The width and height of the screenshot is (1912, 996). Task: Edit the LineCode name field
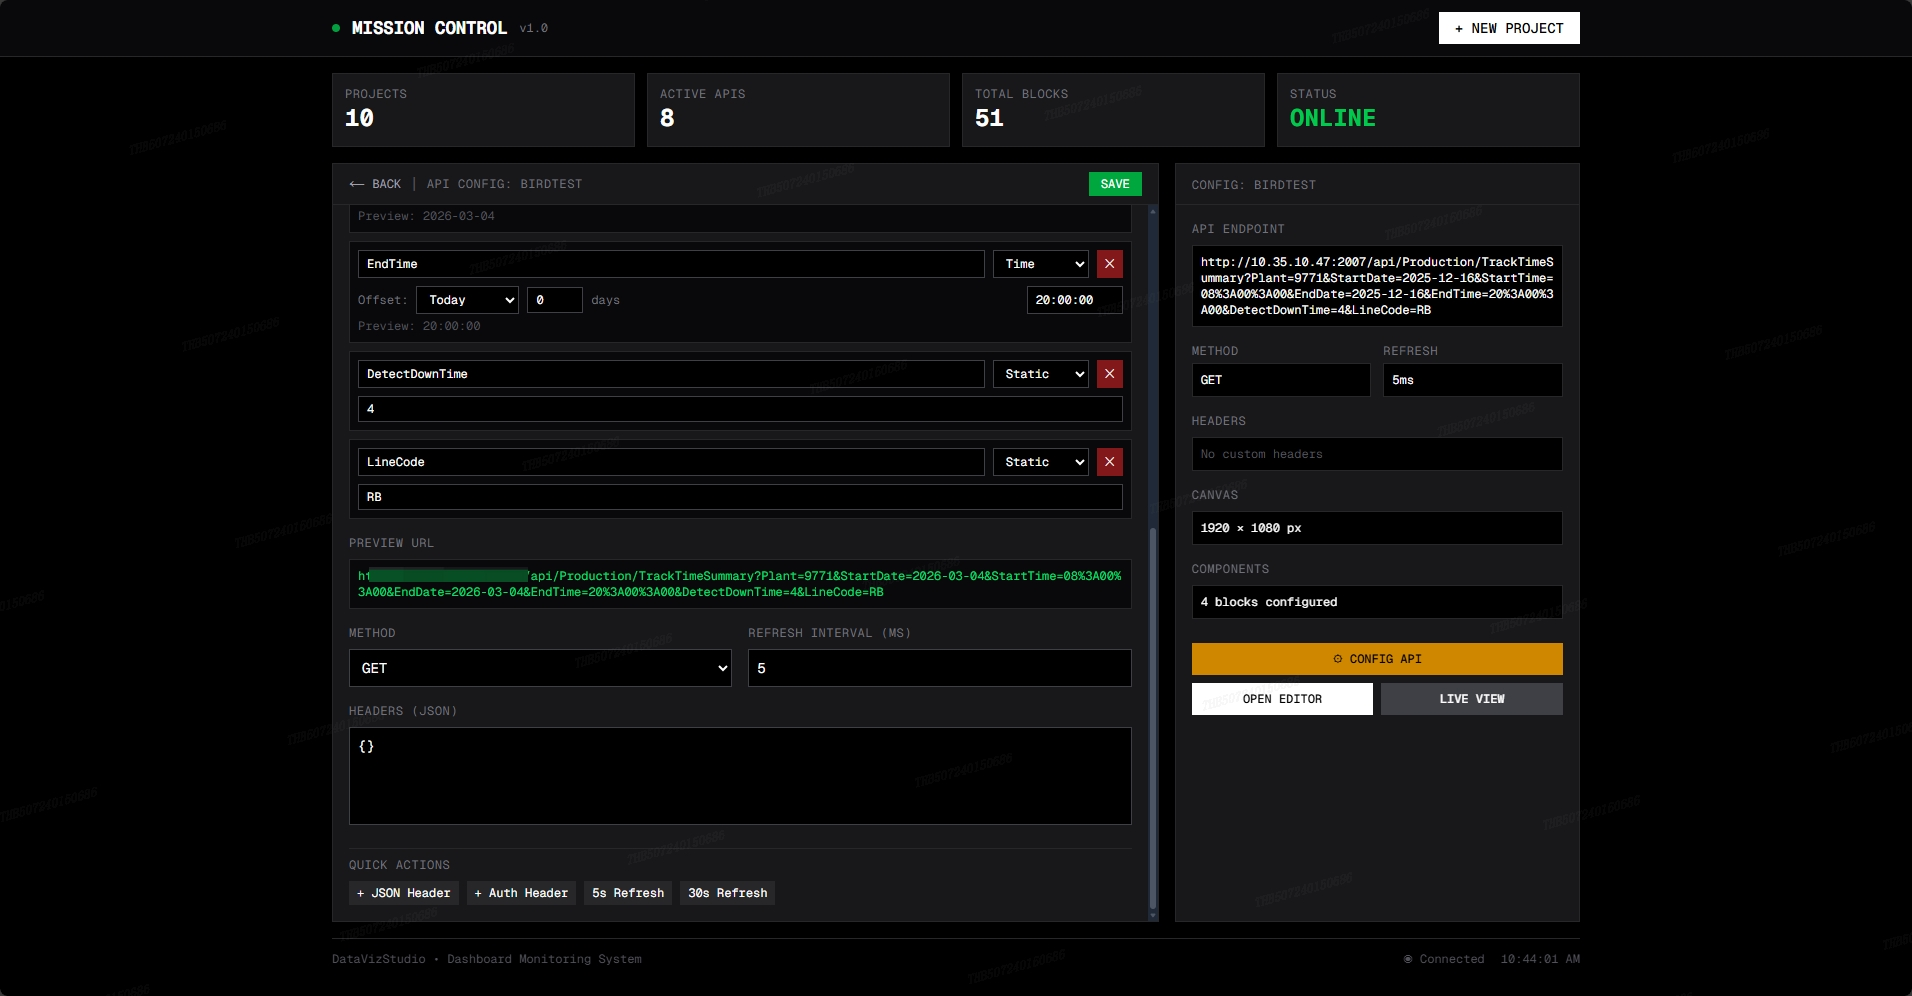coord(671,462)
